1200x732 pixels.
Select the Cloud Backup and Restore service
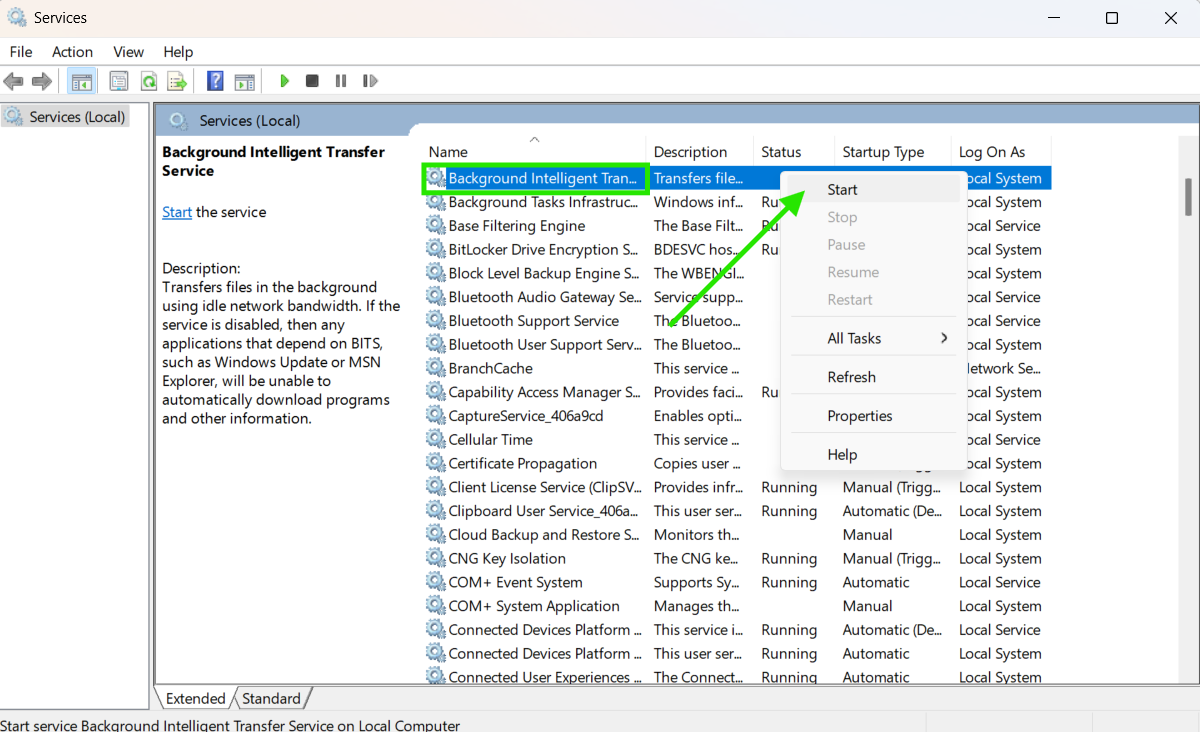click(x=736, y=535)
